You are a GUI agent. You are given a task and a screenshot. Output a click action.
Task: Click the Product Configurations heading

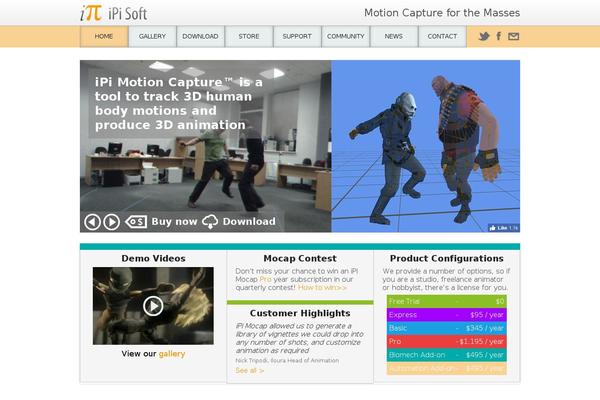(447, 258)
